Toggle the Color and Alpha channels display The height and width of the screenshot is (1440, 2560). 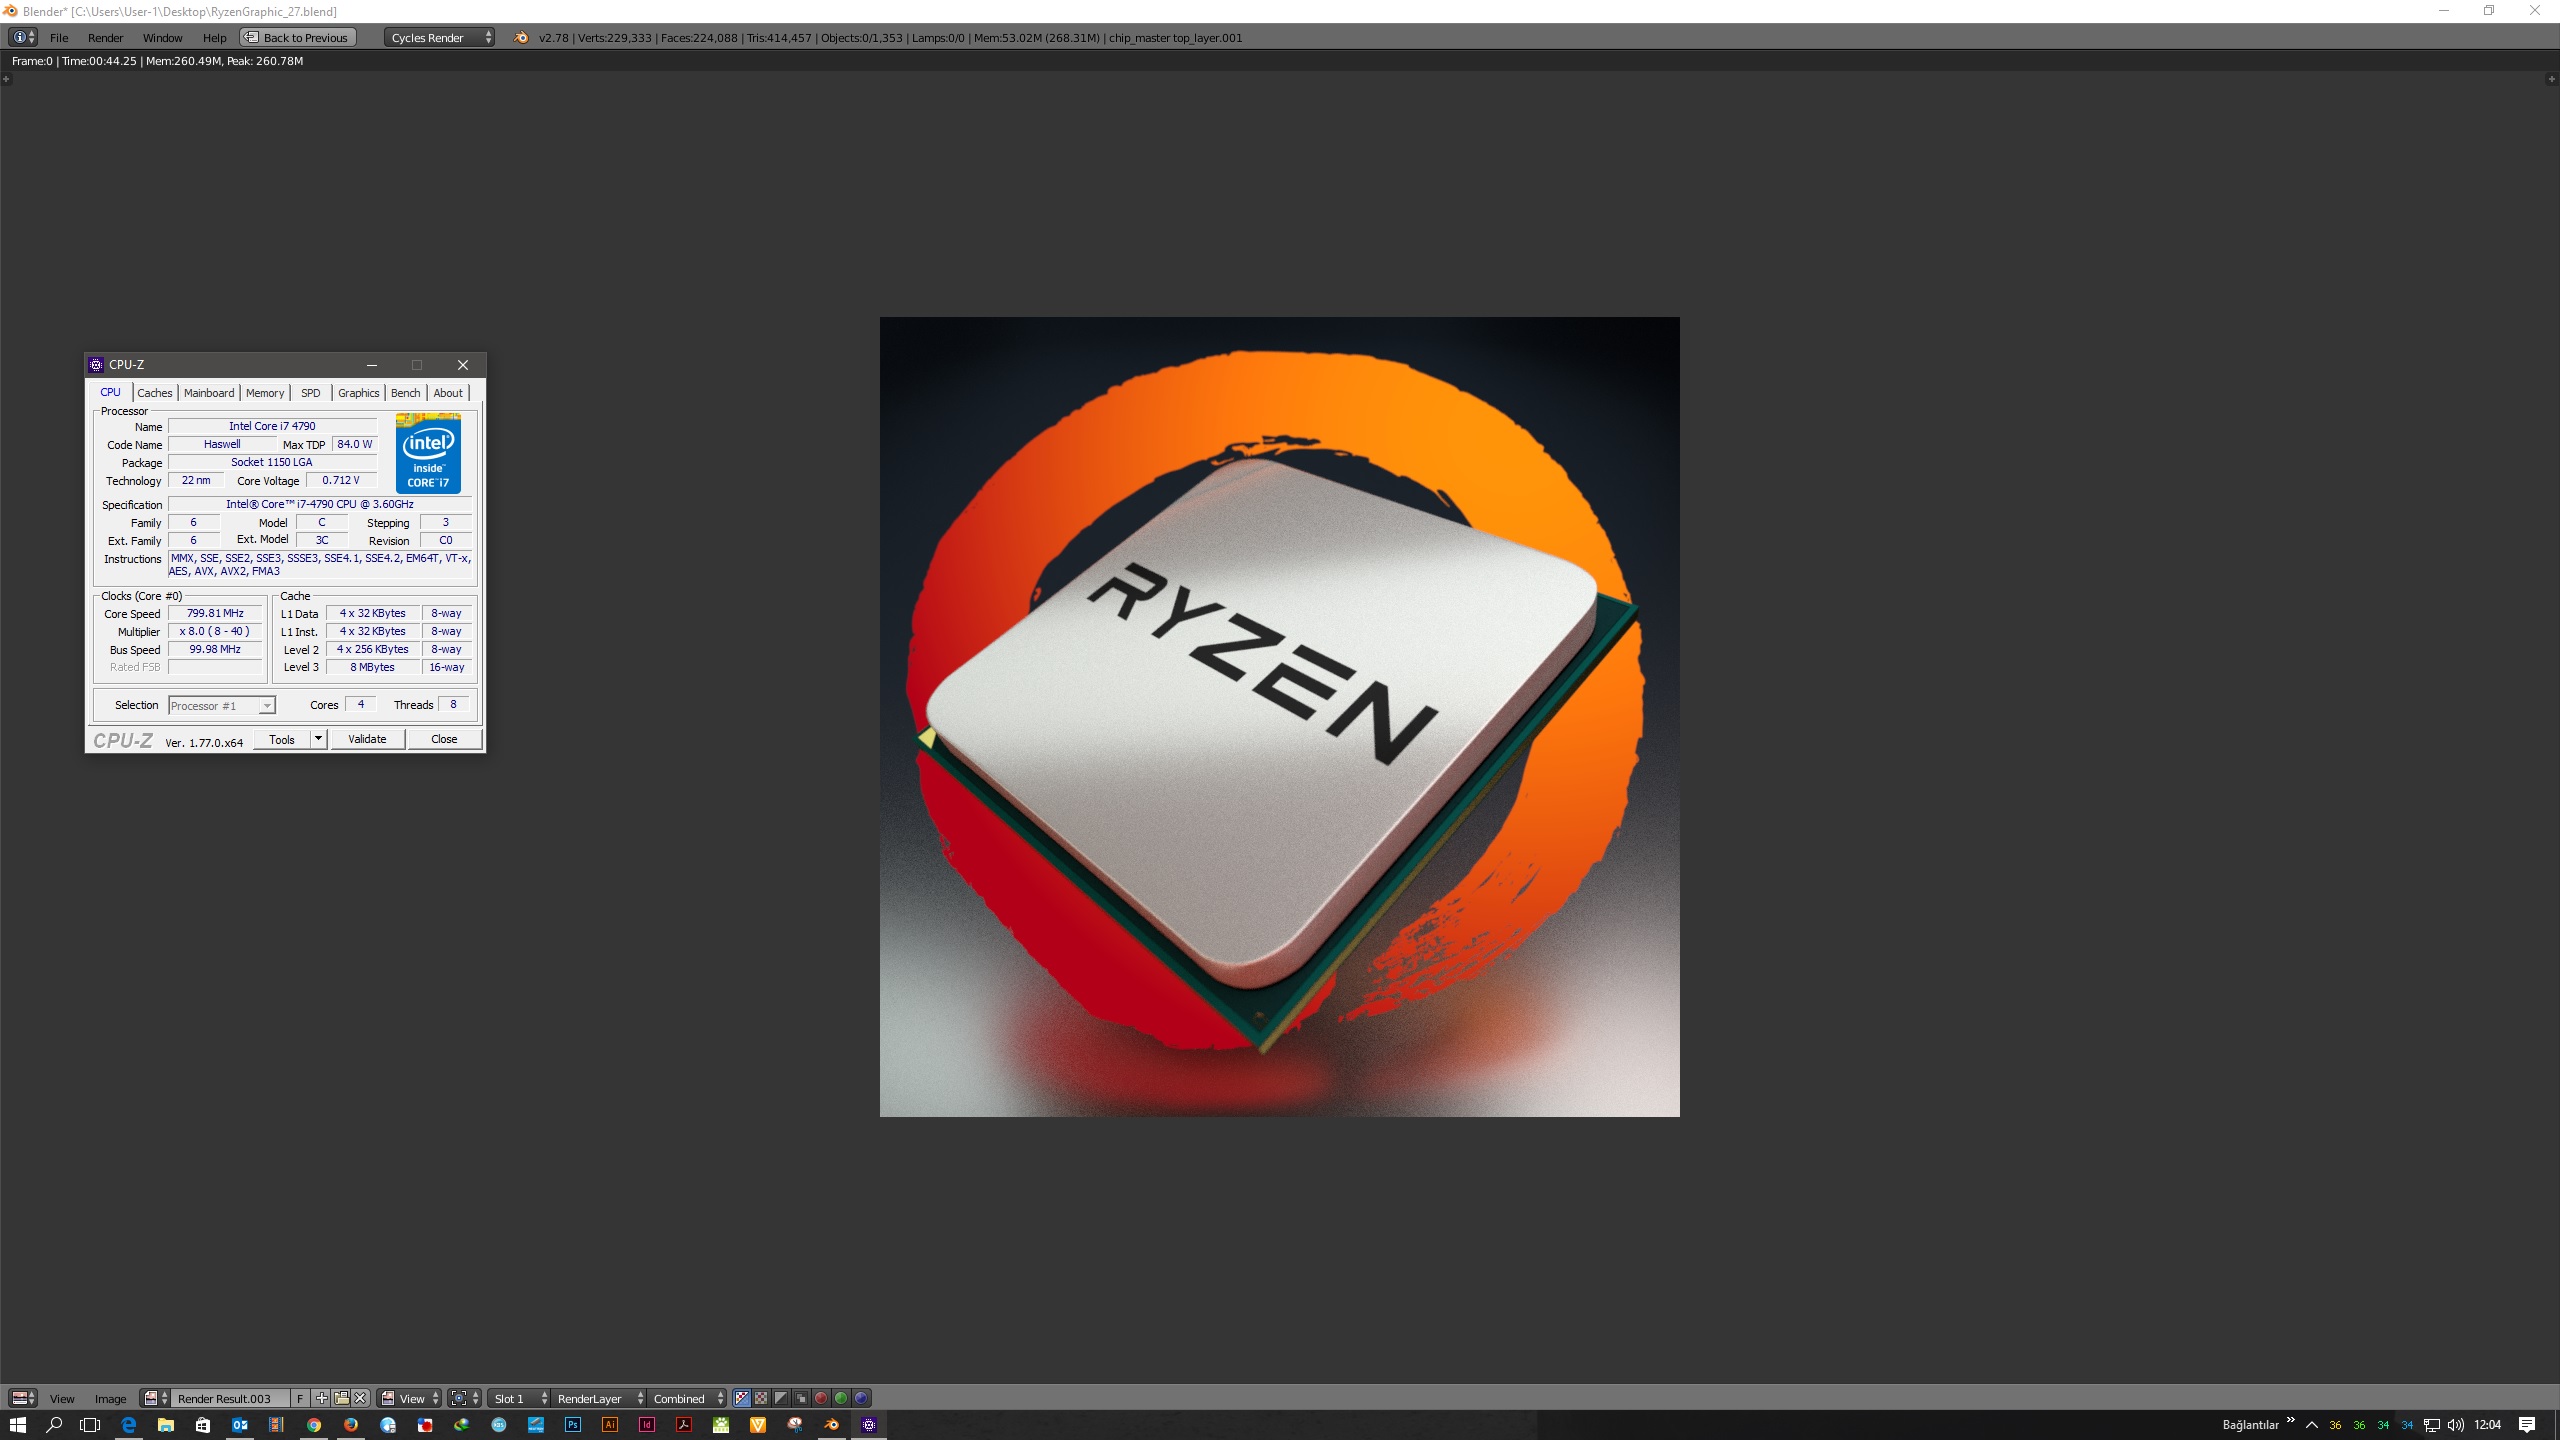742,1398
